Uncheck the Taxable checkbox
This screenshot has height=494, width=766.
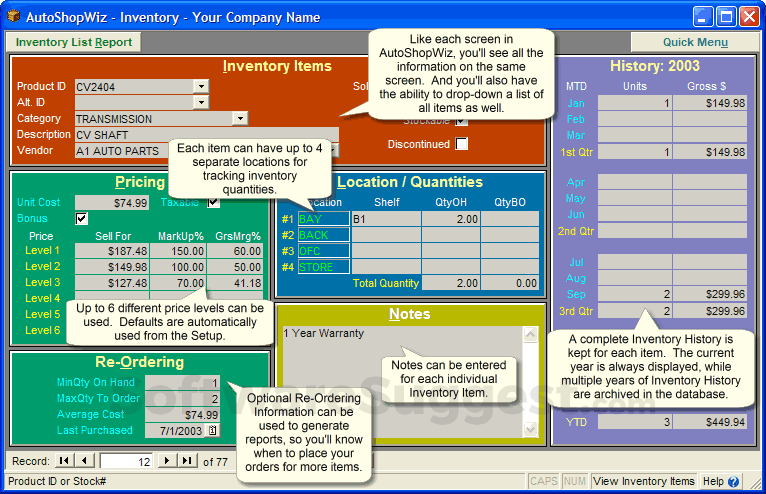click(x=213, y=202)
